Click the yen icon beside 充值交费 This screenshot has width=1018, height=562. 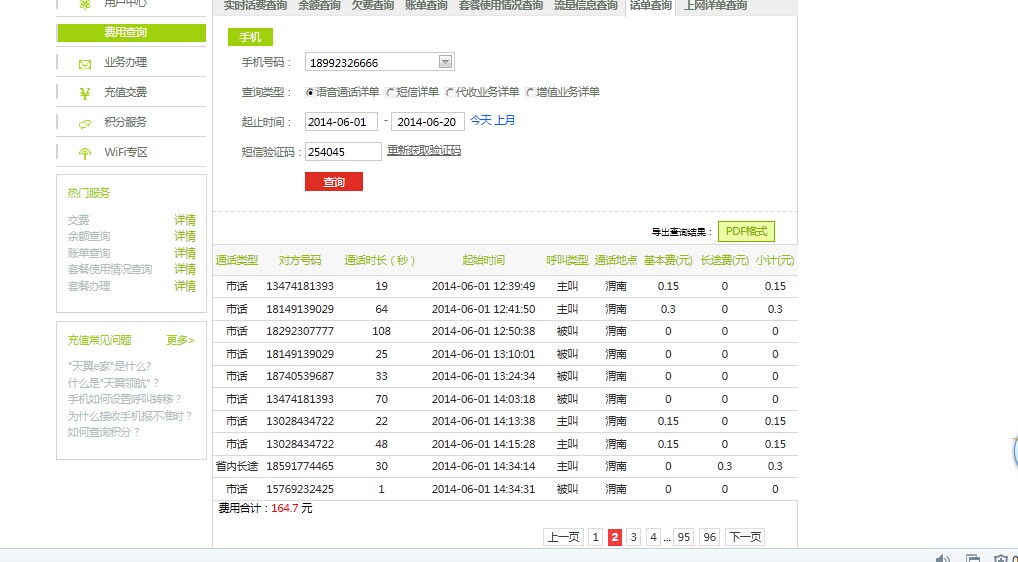click(x=85, y=94)
